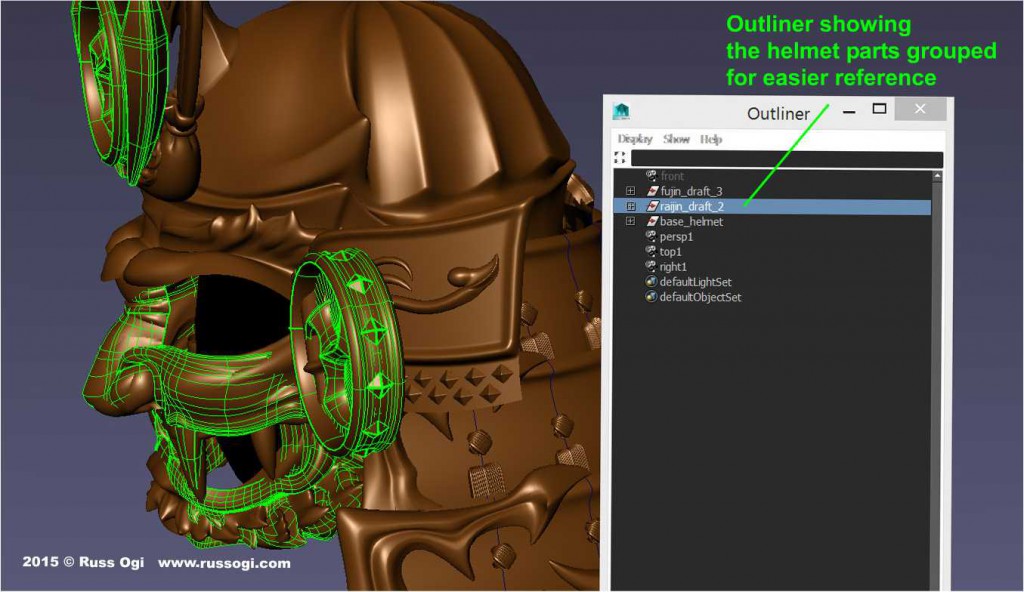Click the camera icon beside persp1
Screen dimensions: 1024x592
point(650,236)
